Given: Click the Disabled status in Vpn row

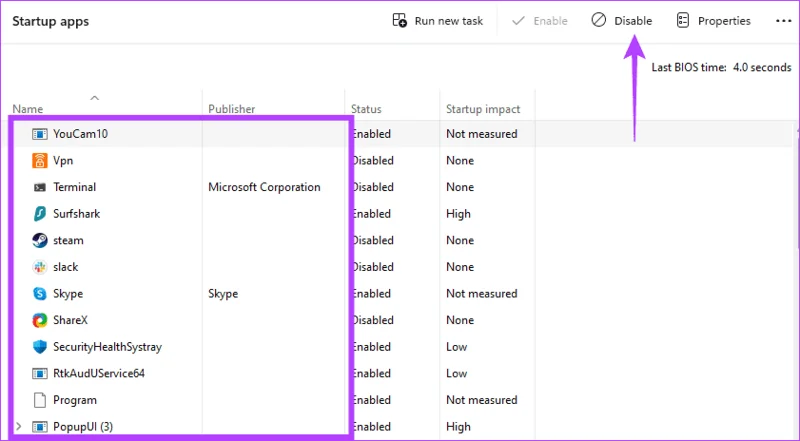Looking at the screenshot, I should tap(373, 161).
